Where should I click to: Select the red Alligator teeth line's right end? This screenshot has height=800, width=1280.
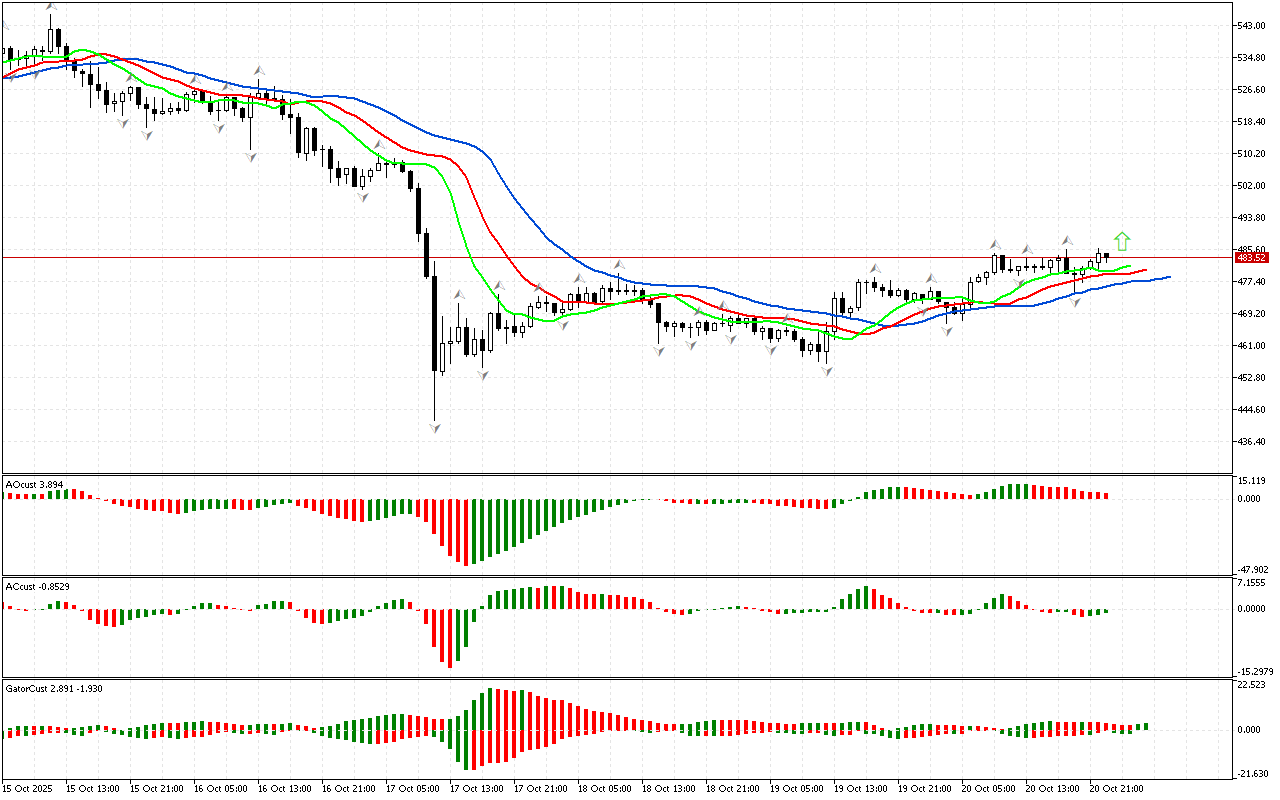tap(1144, 270)
